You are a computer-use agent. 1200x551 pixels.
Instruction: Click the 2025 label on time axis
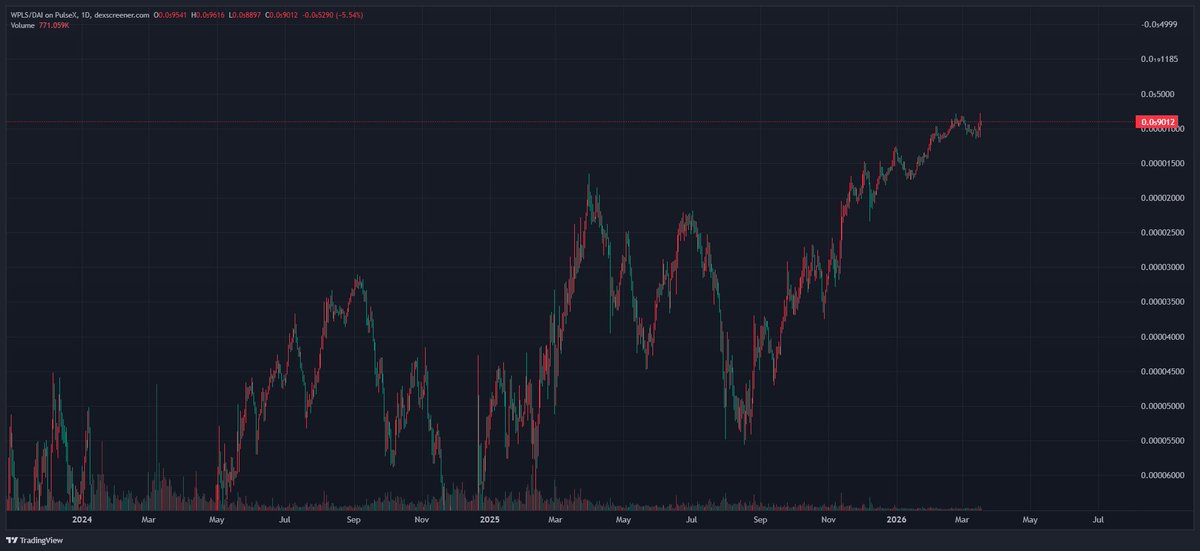(x=490, y=520)
